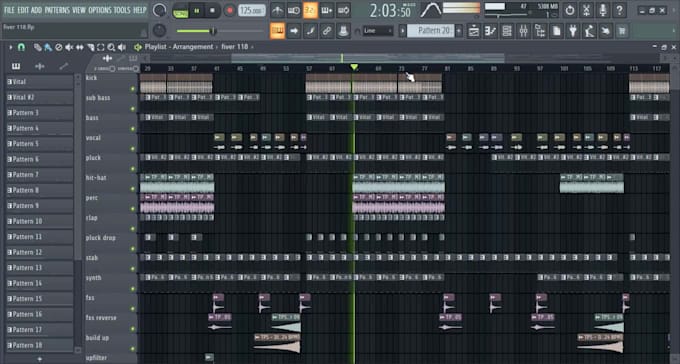Open the shopping cart content library icon
680x364 pixels.
(622, 31)
